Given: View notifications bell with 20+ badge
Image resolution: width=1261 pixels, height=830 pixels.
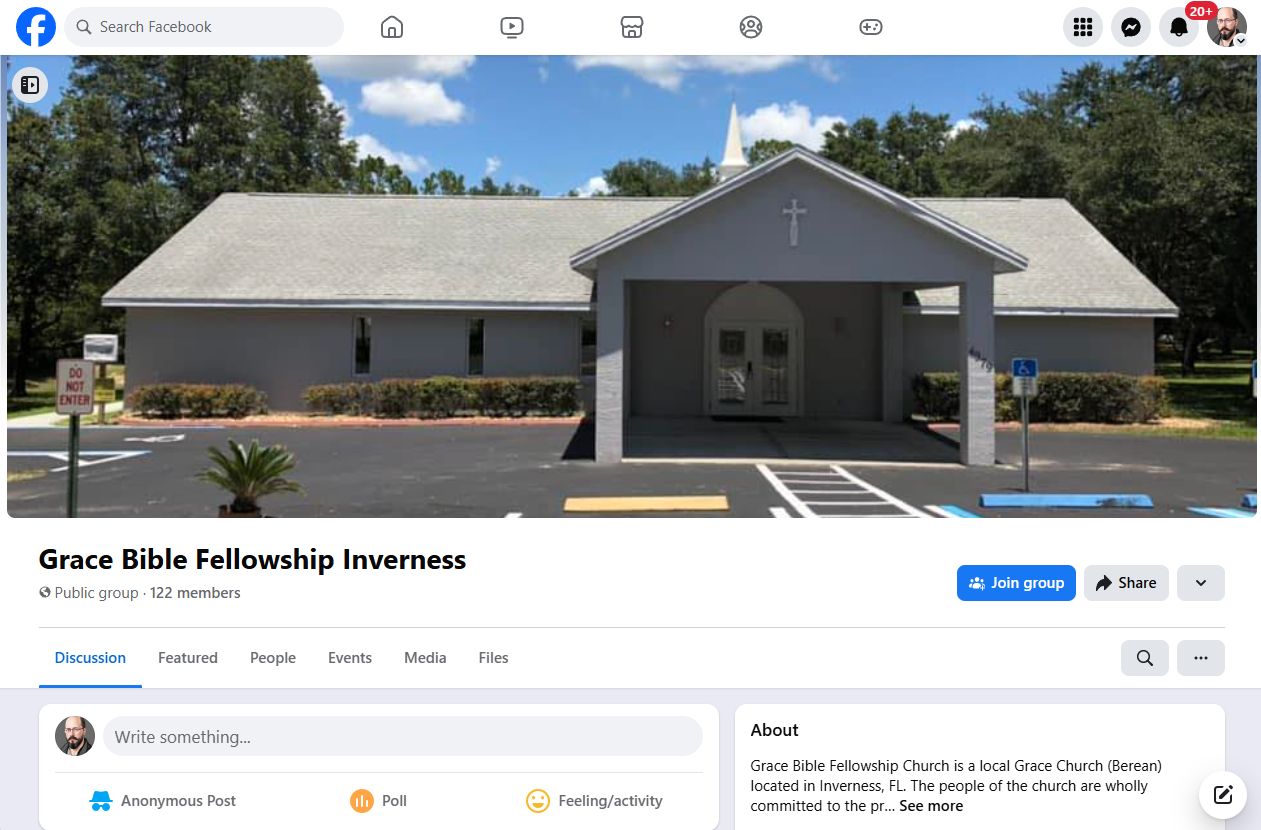Looking at the screenshot, I should 1179,27.
